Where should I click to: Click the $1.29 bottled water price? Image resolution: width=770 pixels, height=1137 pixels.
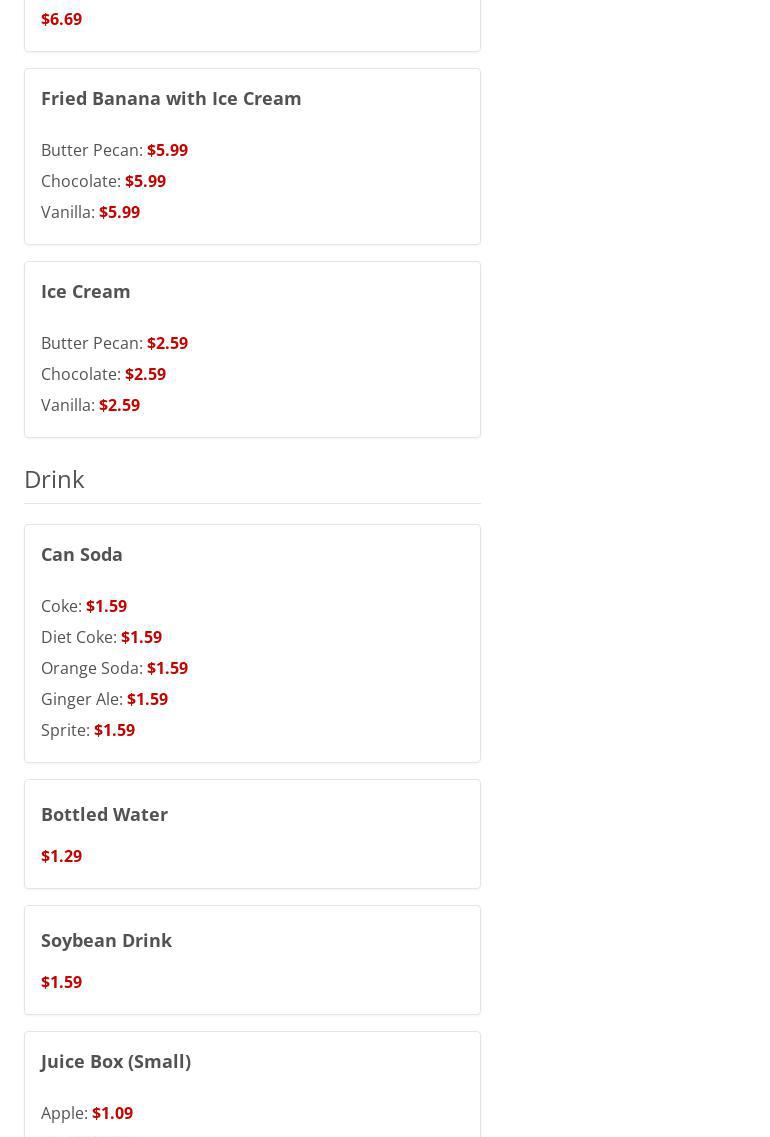coord(61,856)
